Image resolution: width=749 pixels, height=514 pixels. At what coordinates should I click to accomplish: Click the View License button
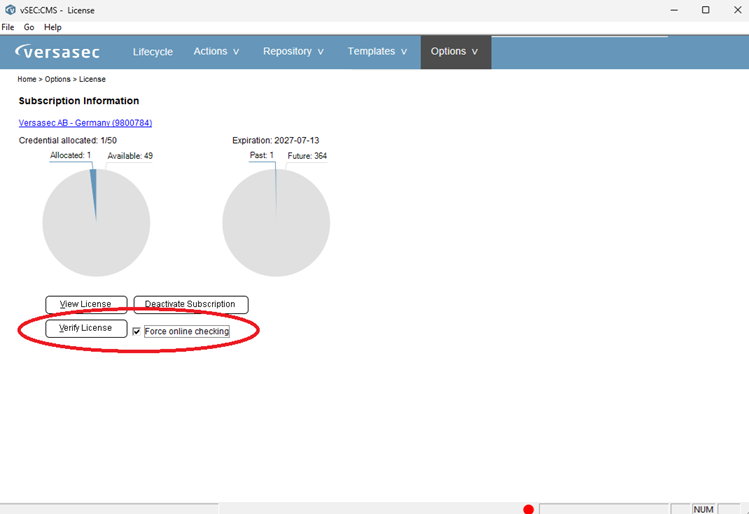(86, 304)
